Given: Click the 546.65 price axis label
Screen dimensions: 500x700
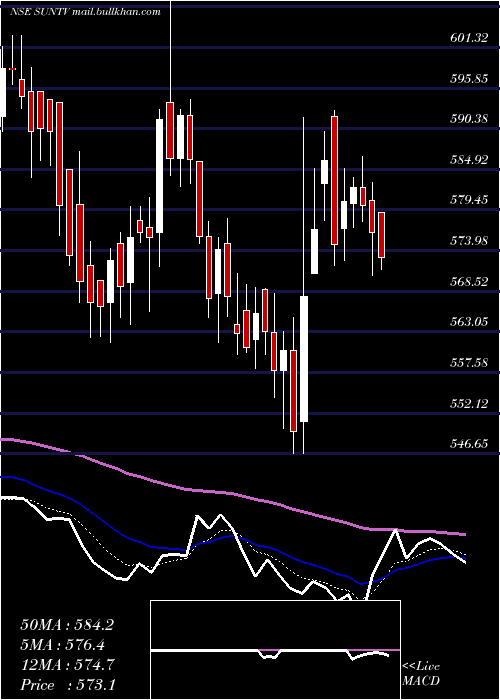Looking at the screenshot, I should [x=468, y=444].
